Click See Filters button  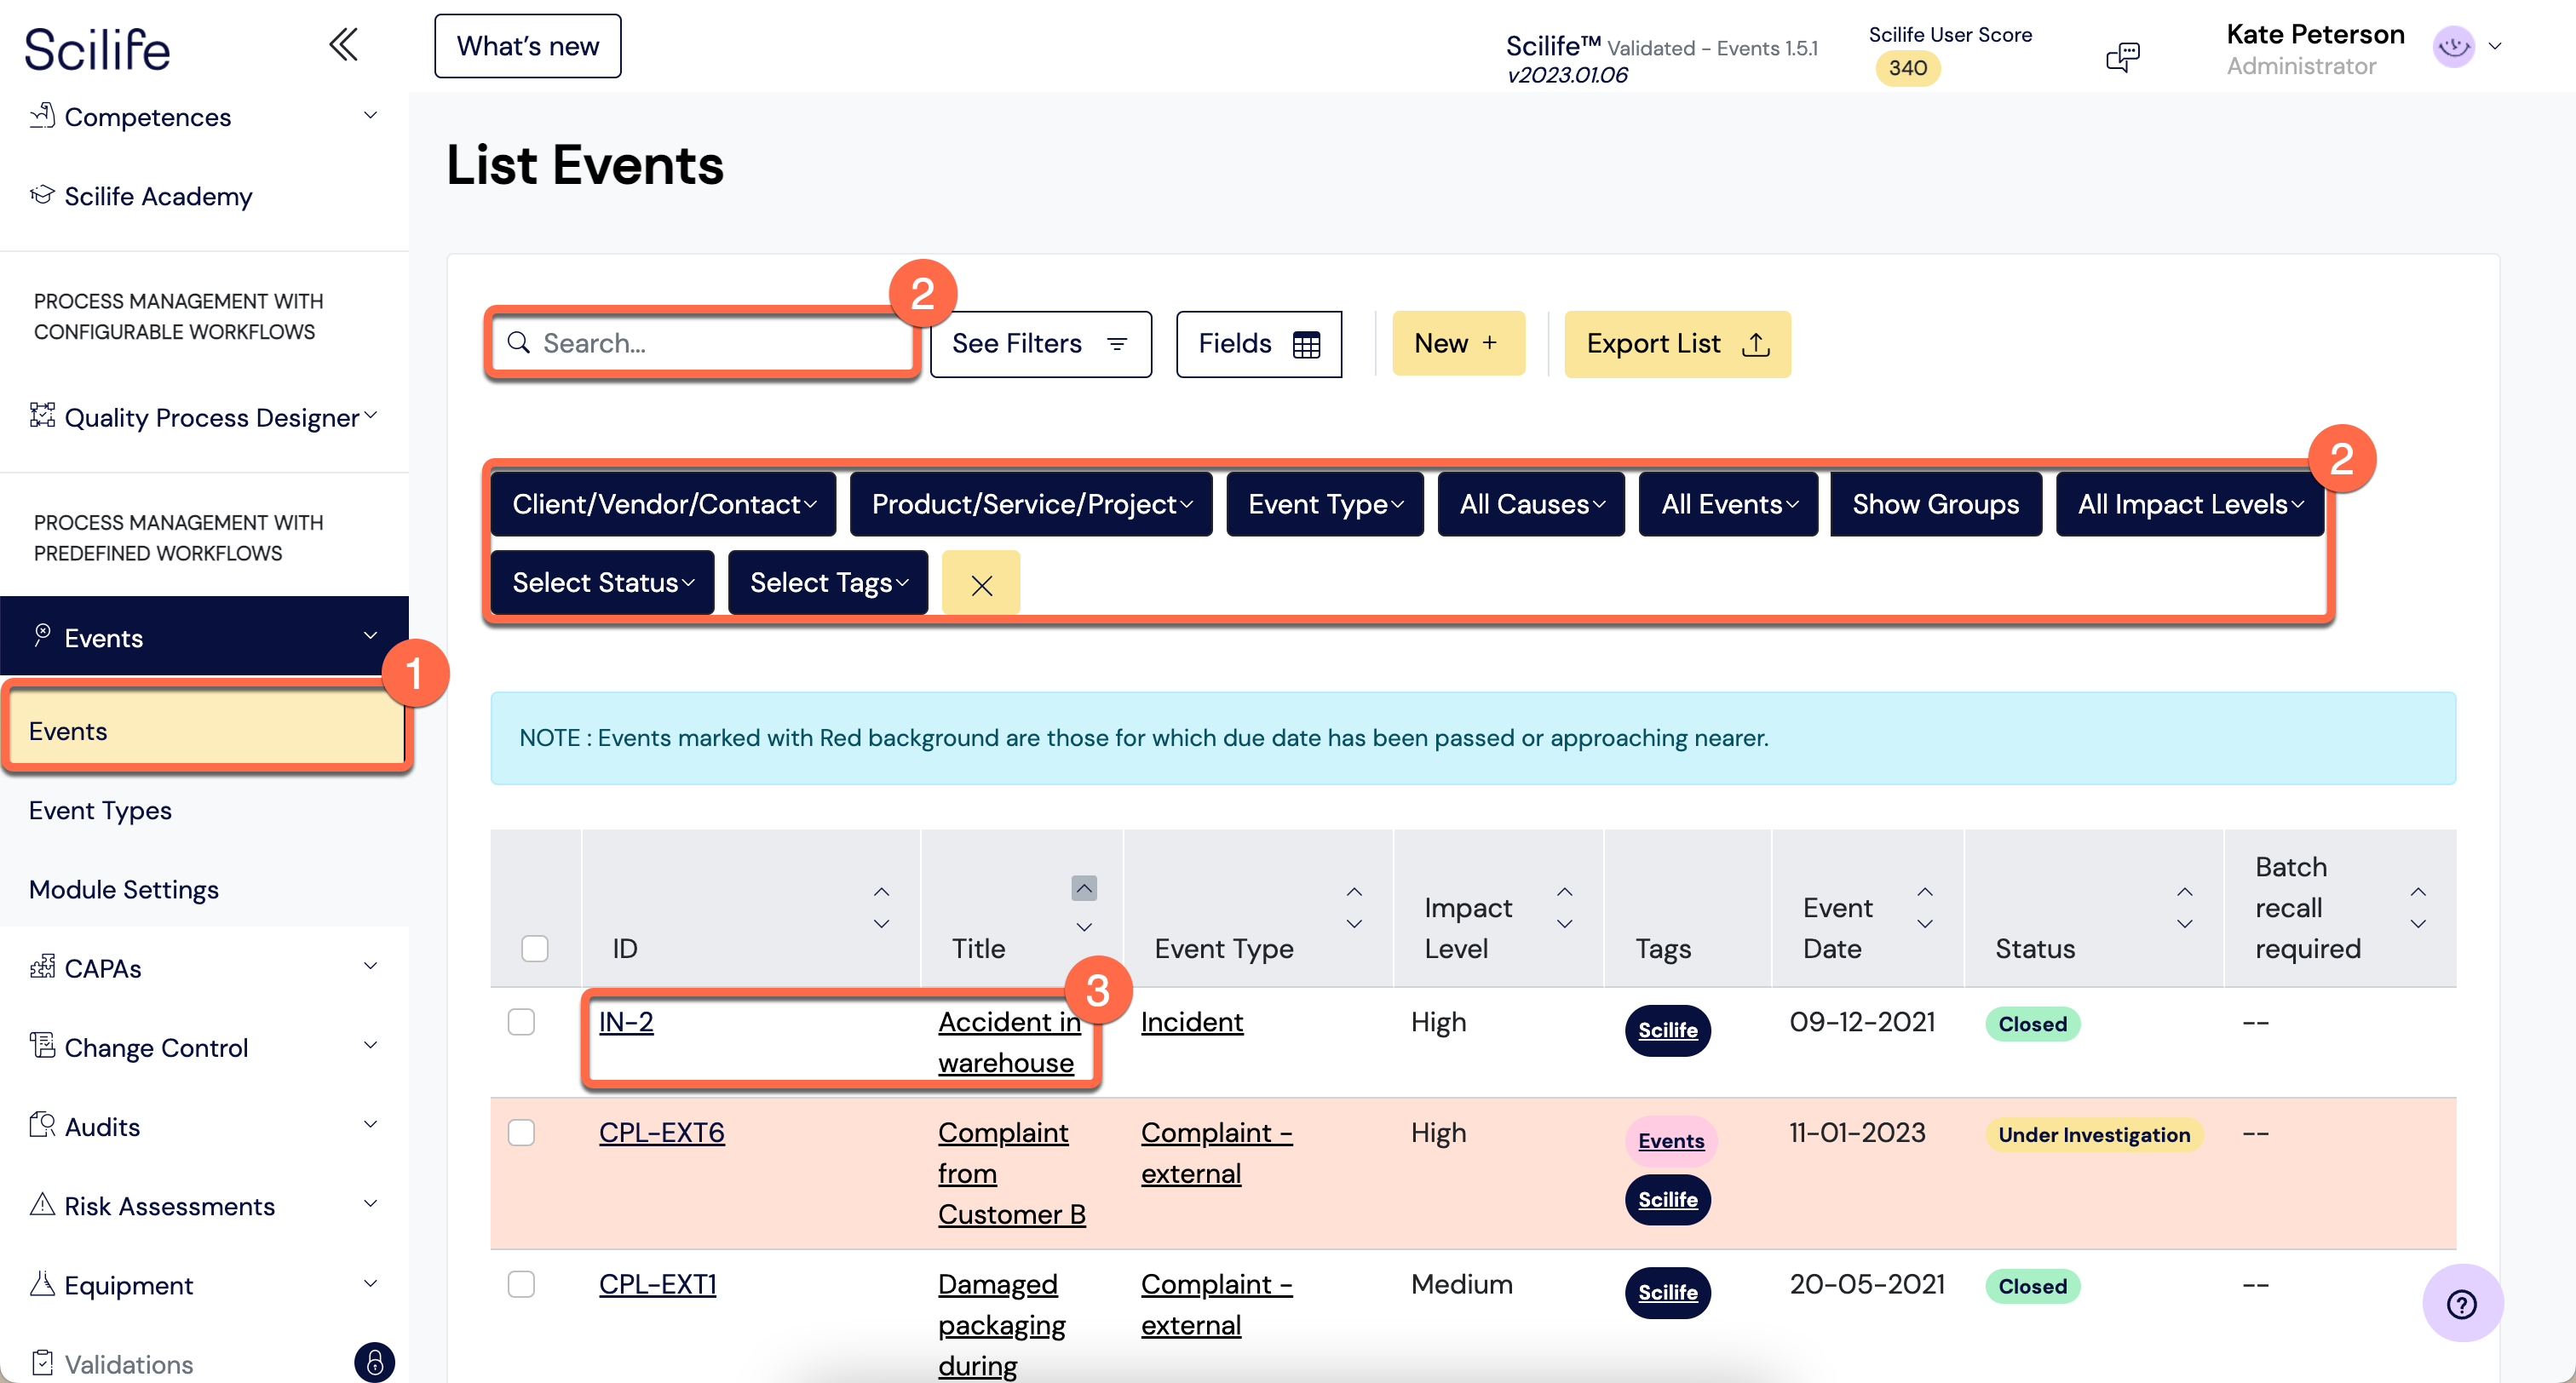[x=1040, y=344]
